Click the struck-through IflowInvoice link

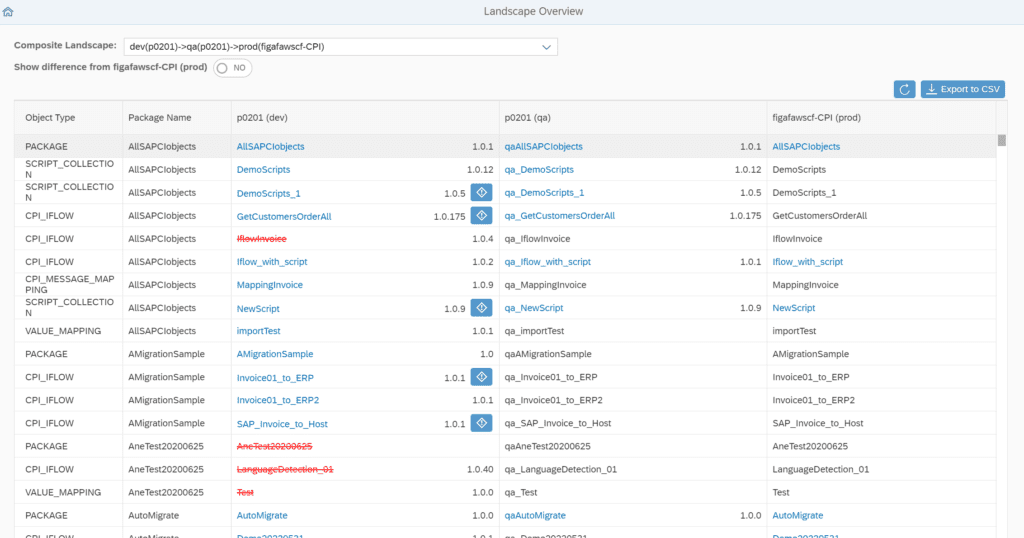(261, 238)
